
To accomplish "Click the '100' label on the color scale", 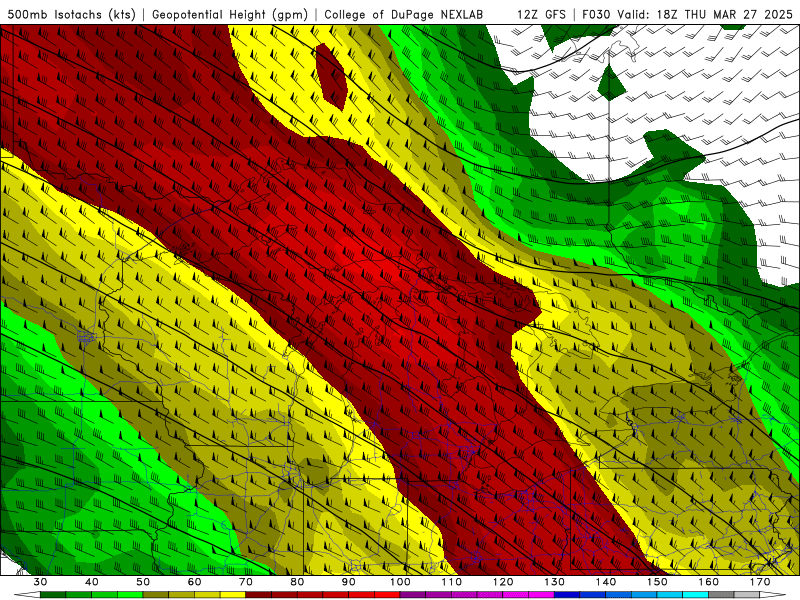I will pos(400,582).
